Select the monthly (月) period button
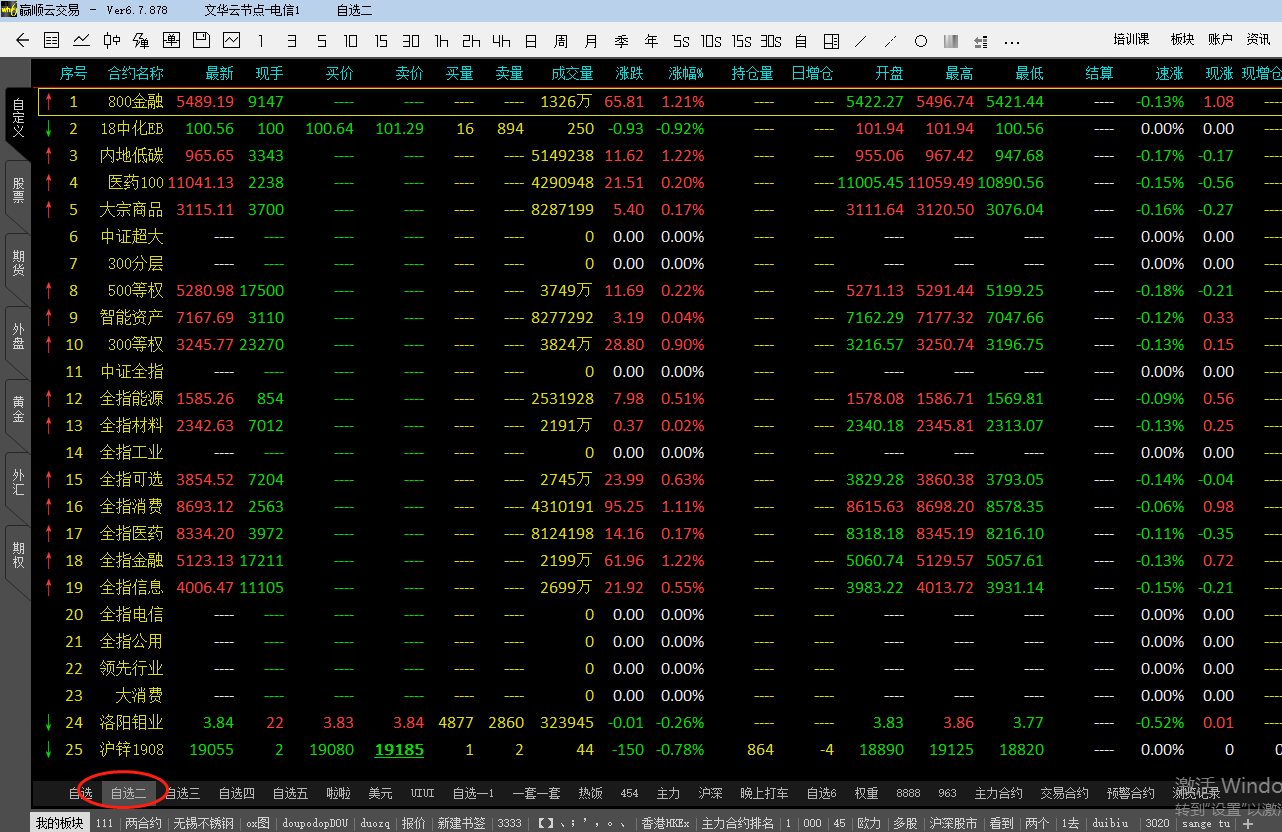 tap(591, 41)
